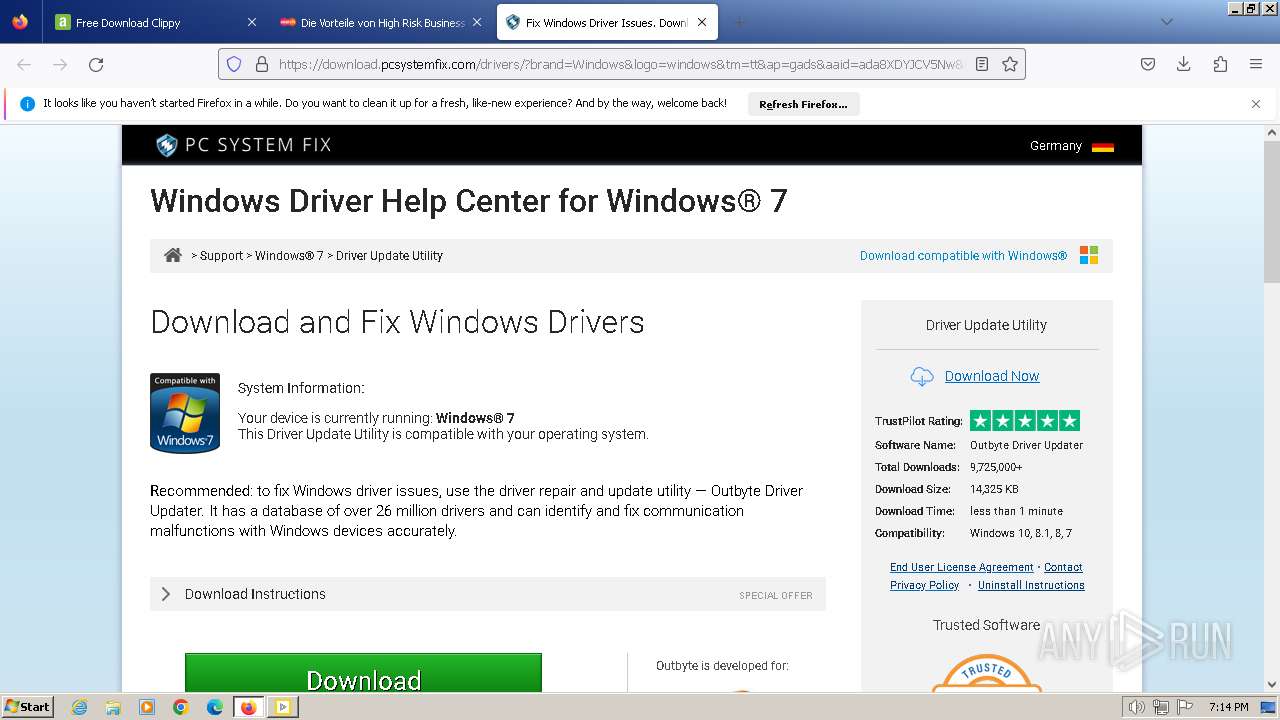Click the TrustPilot five-star rating
Image resolution: width=1280 pixels, height=720 pixels.
coord(1025,421)
